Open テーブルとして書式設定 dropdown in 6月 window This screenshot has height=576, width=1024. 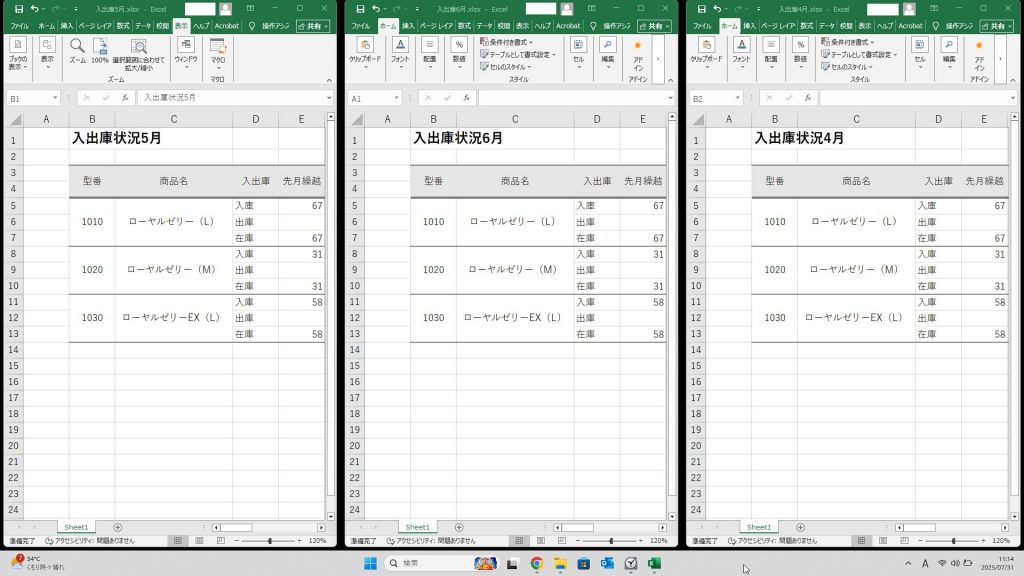(x=519, y=54)
